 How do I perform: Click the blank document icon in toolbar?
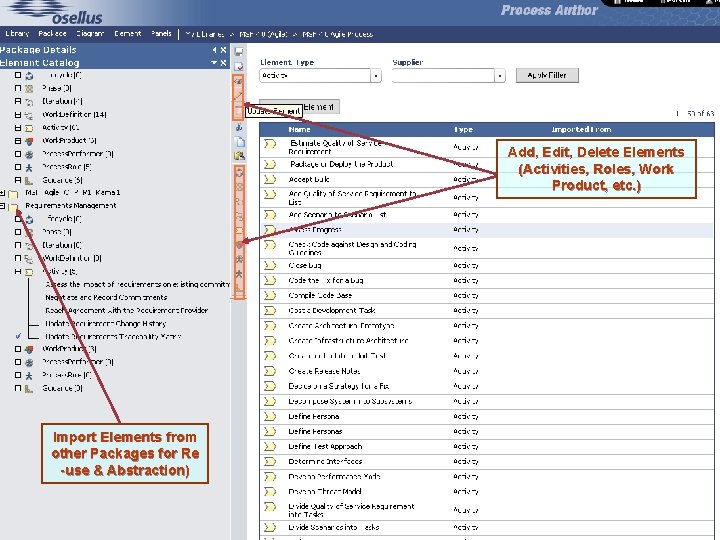pos(239,142)
